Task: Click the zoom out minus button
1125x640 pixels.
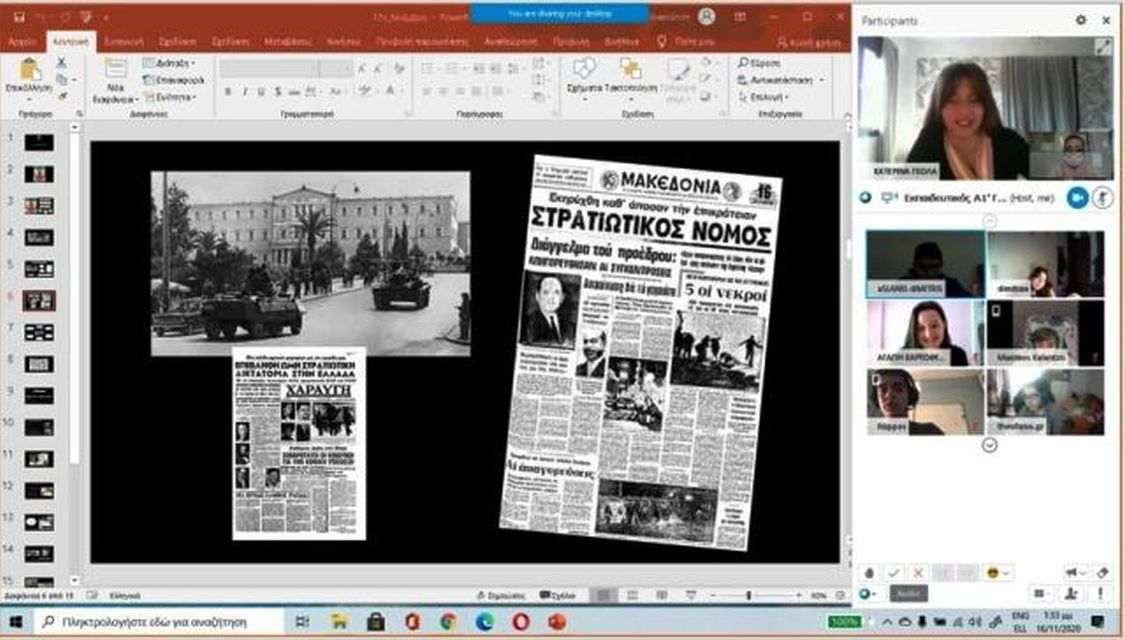Action: [713, 596]
